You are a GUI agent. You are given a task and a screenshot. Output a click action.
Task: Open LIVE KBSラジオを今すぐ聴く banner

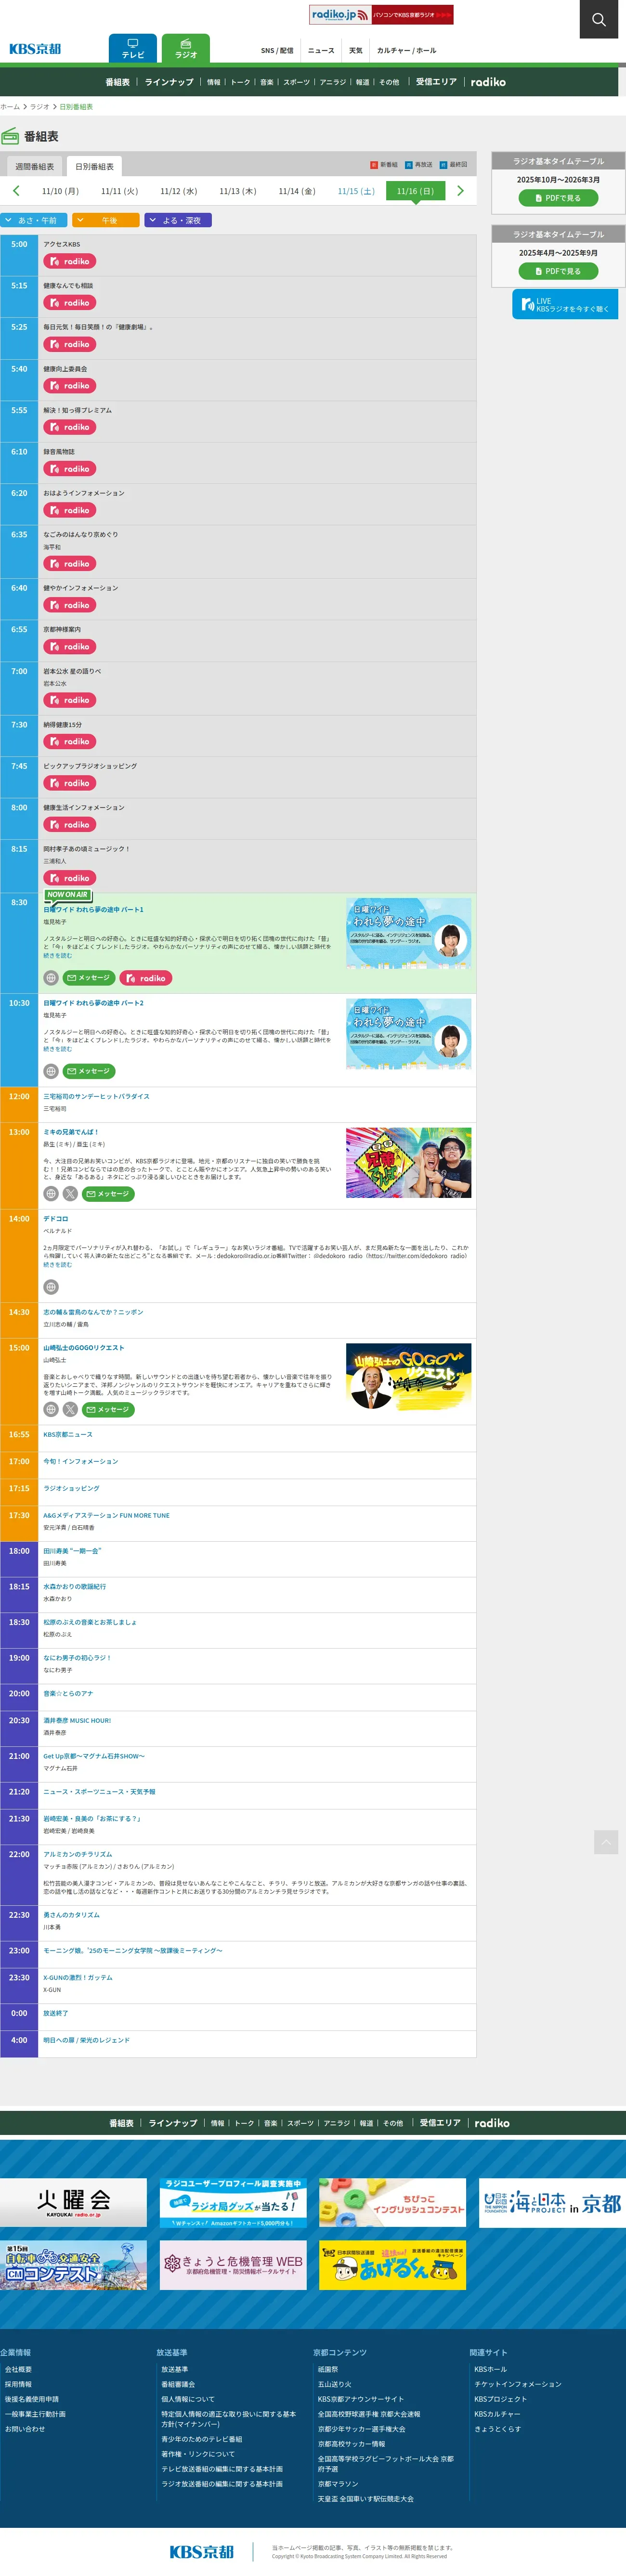pos(565,304)
